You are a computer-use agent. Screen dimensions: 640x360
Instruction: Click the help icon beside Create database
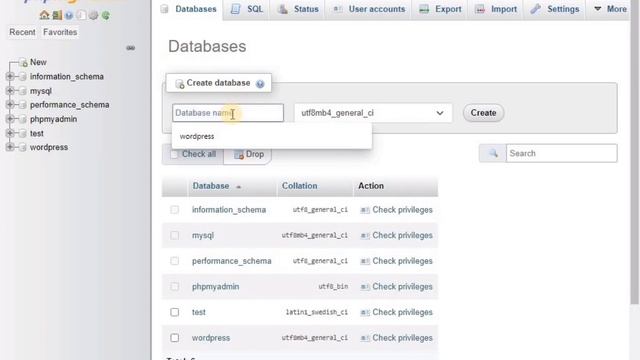260,84
